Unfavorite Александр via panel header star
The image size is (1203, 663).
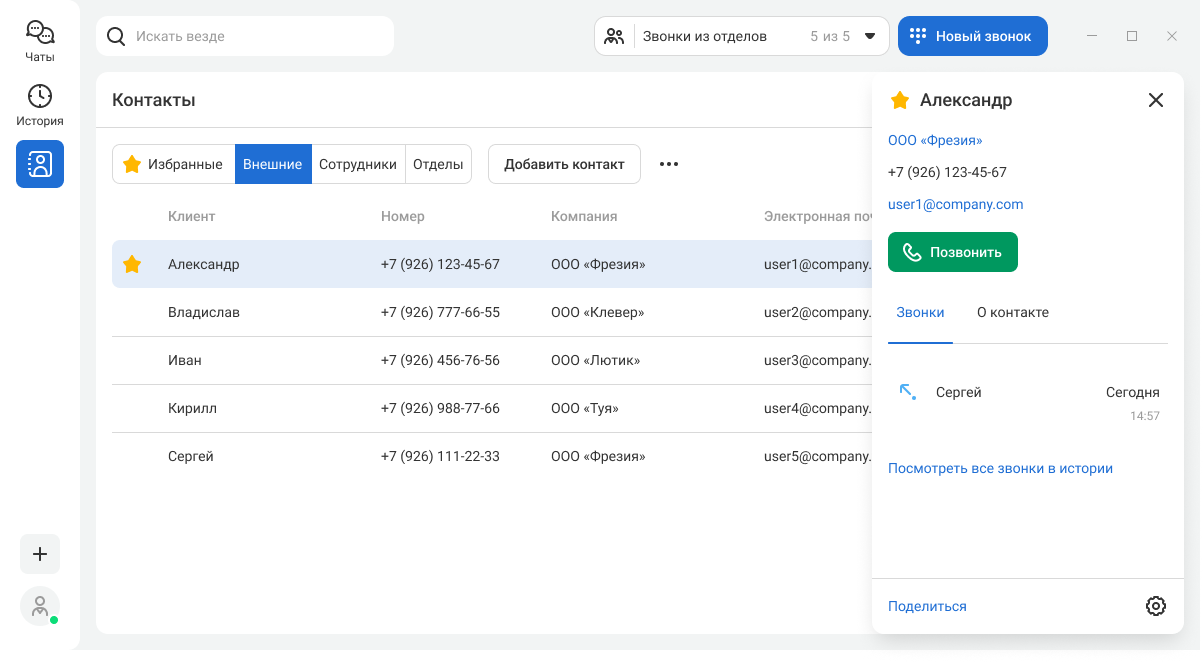[900, 100]
